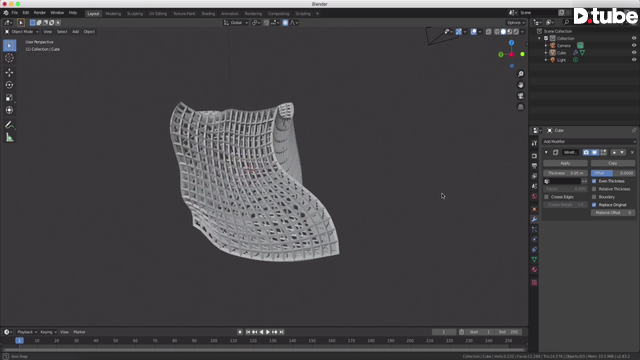640x360 pixels.
Task: Pick the Rotate tool
Action: pyautogui.click(x=9, y=85)
